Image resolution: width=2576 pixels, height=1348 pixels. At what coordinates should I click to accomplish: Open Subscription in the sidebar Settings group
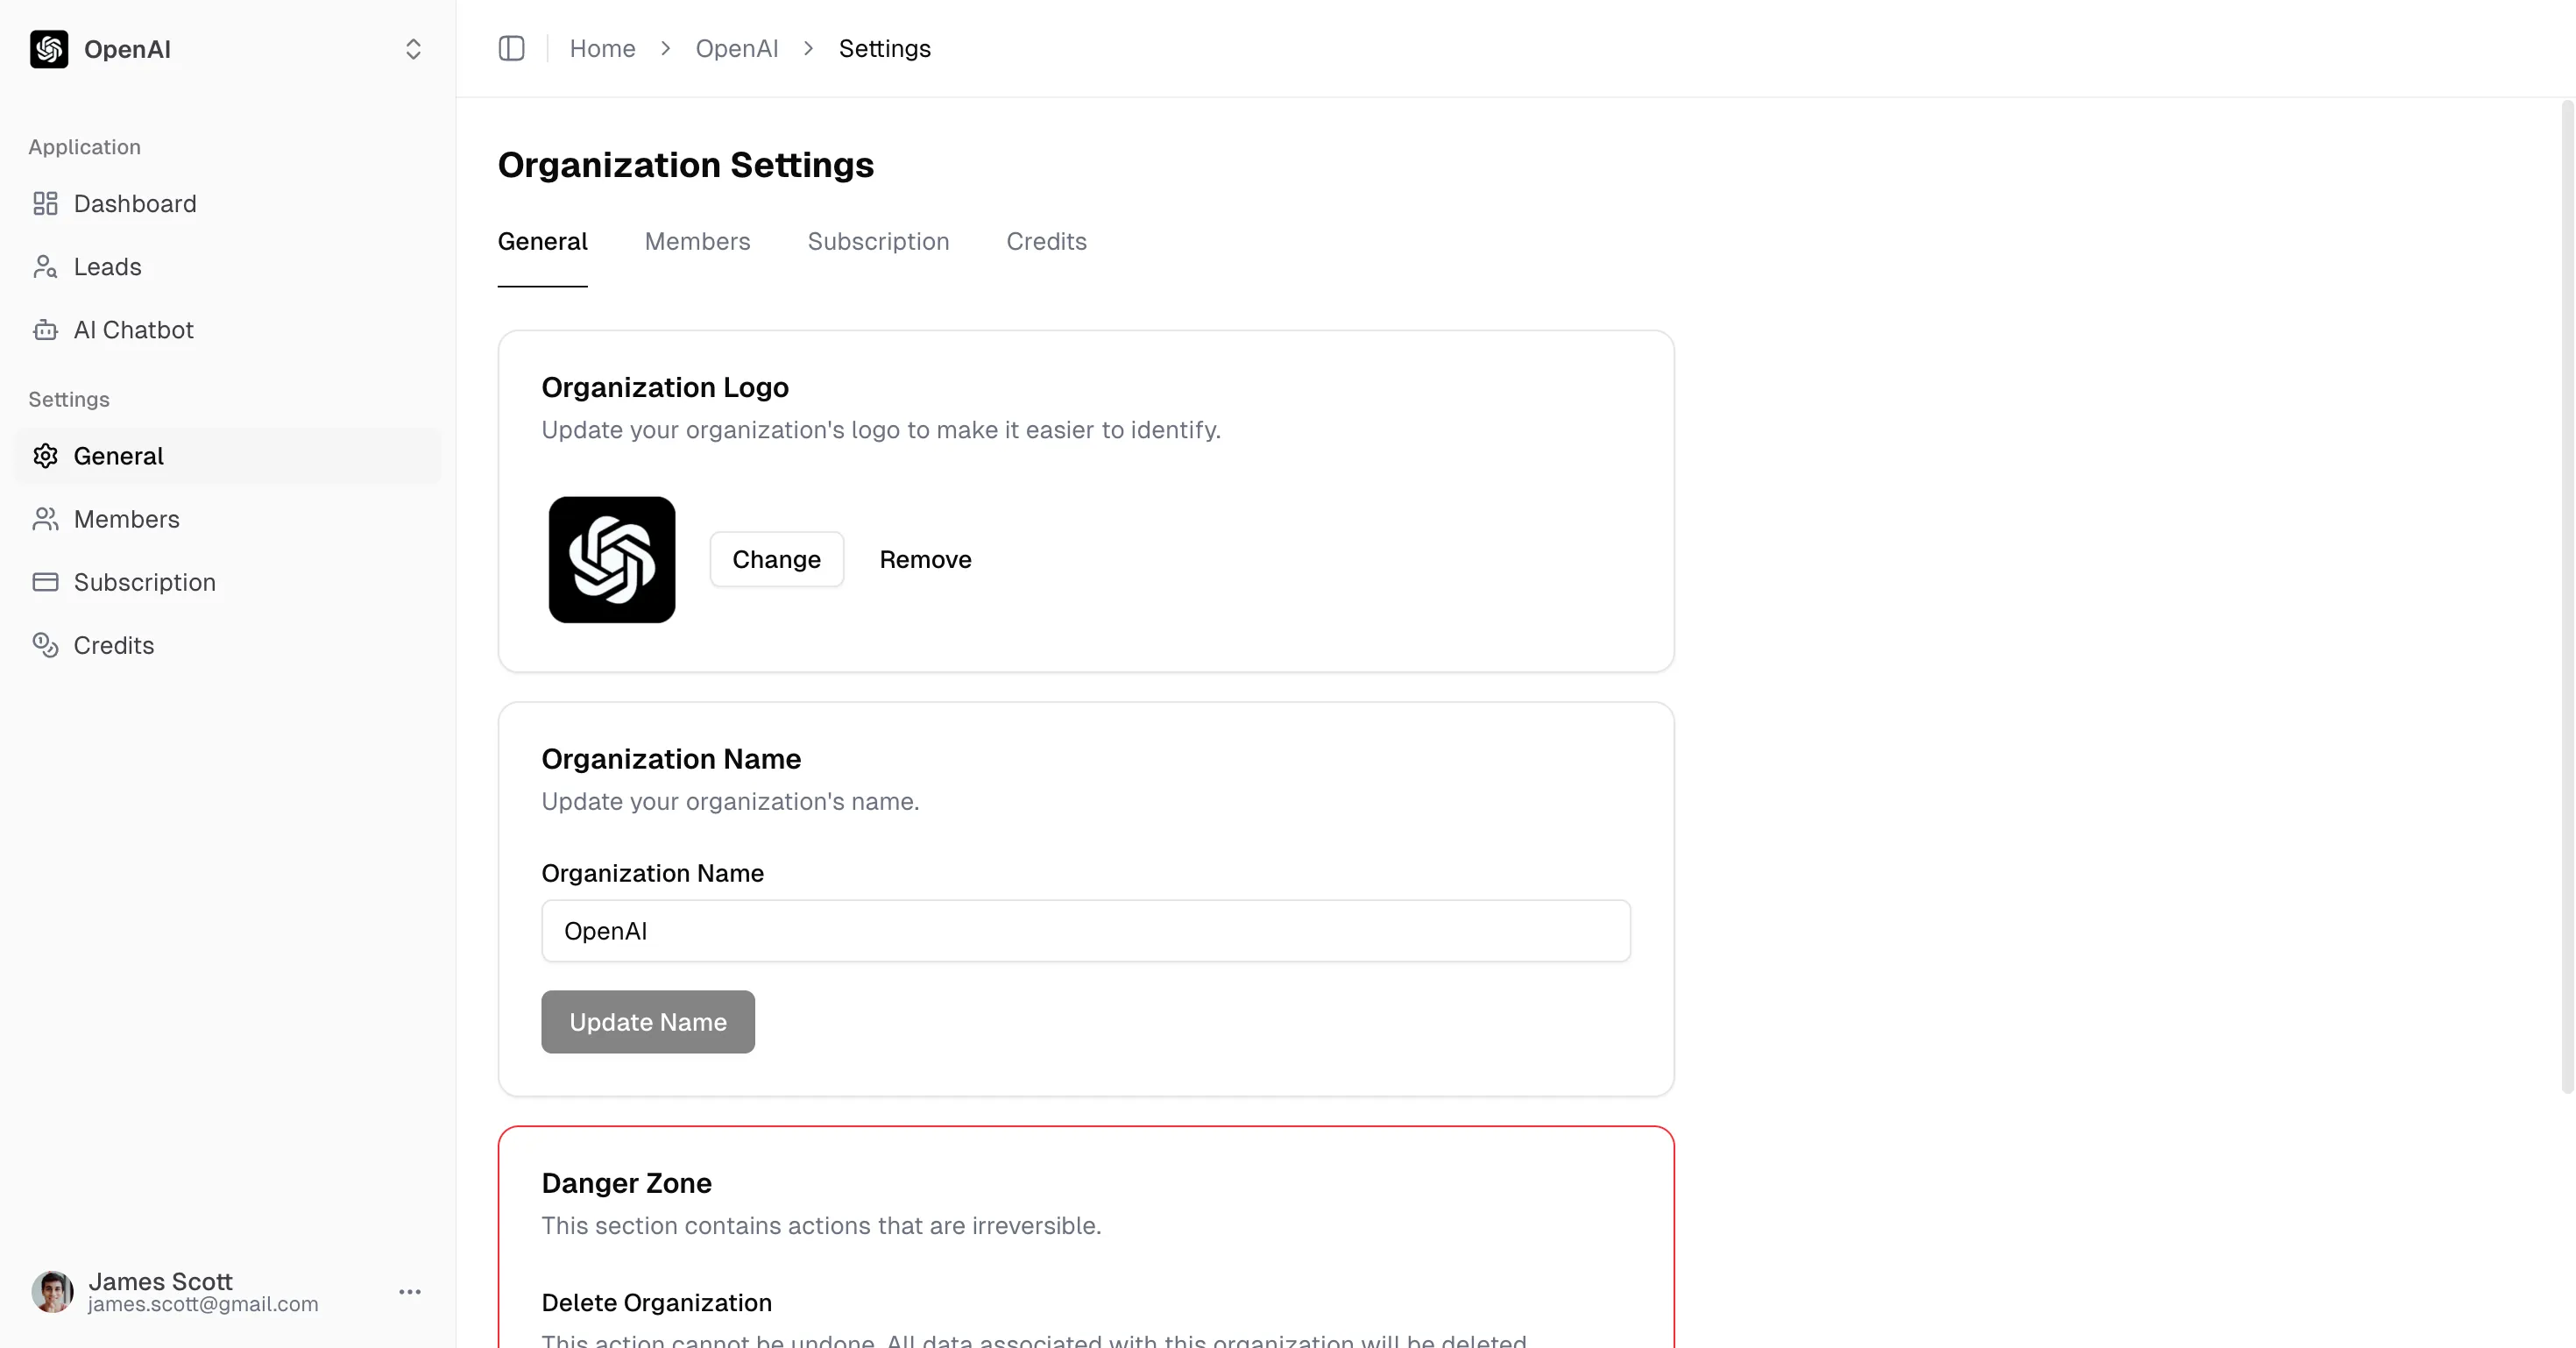[x=228, y=582]
